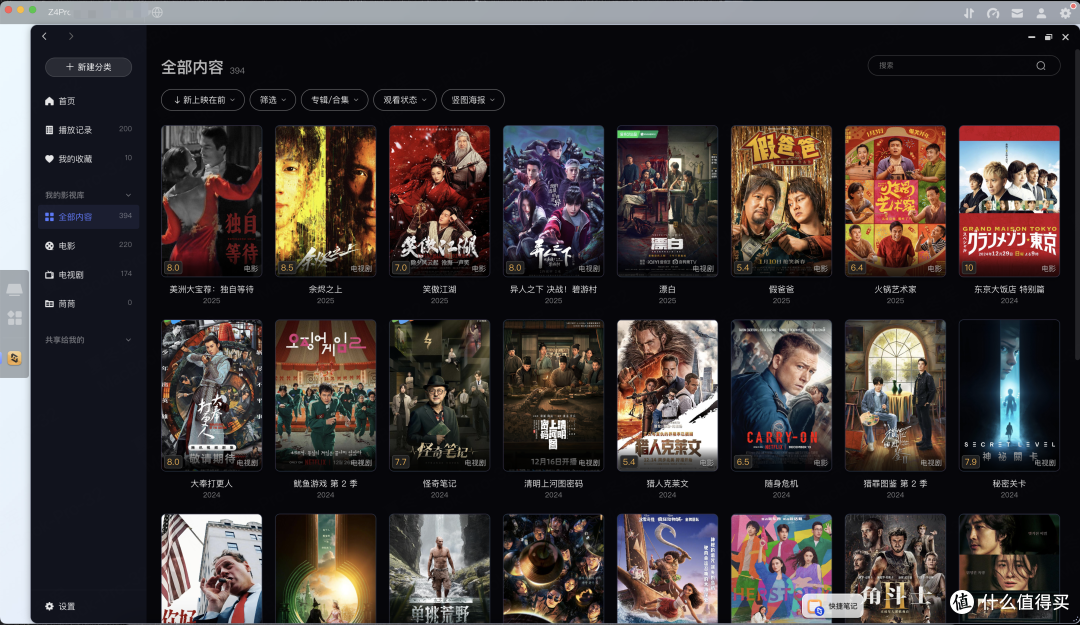
Task: Open the gear settings icon in top bar
Action: click(x=1066, y=13)
